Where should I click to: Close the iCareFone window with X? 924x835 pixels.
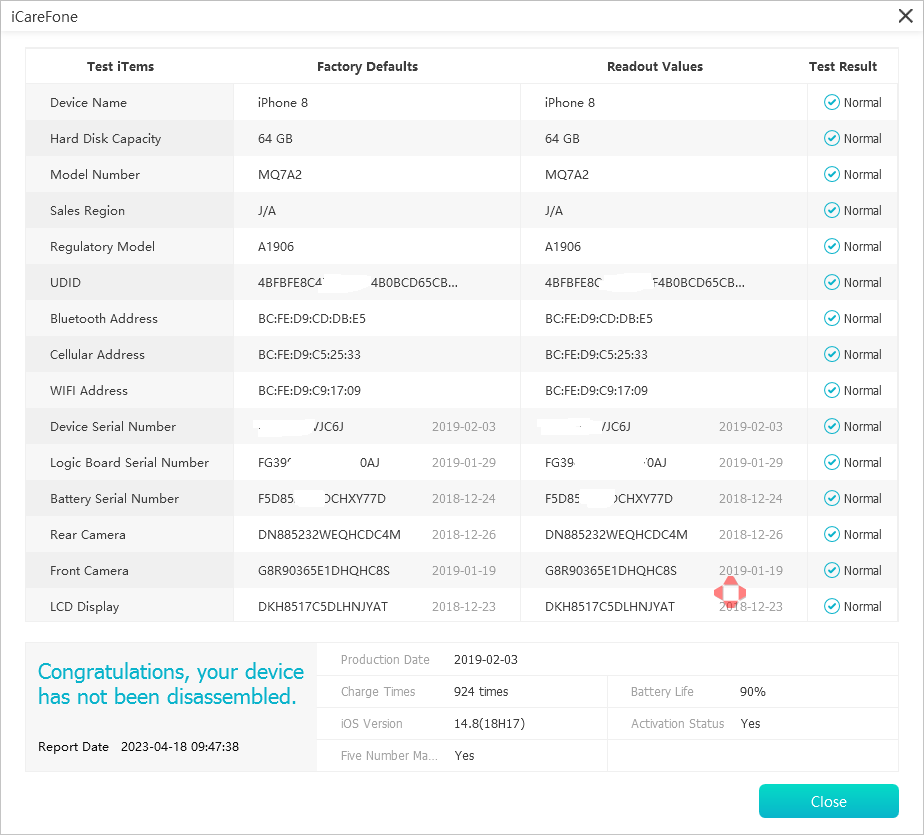coord(905,15)
